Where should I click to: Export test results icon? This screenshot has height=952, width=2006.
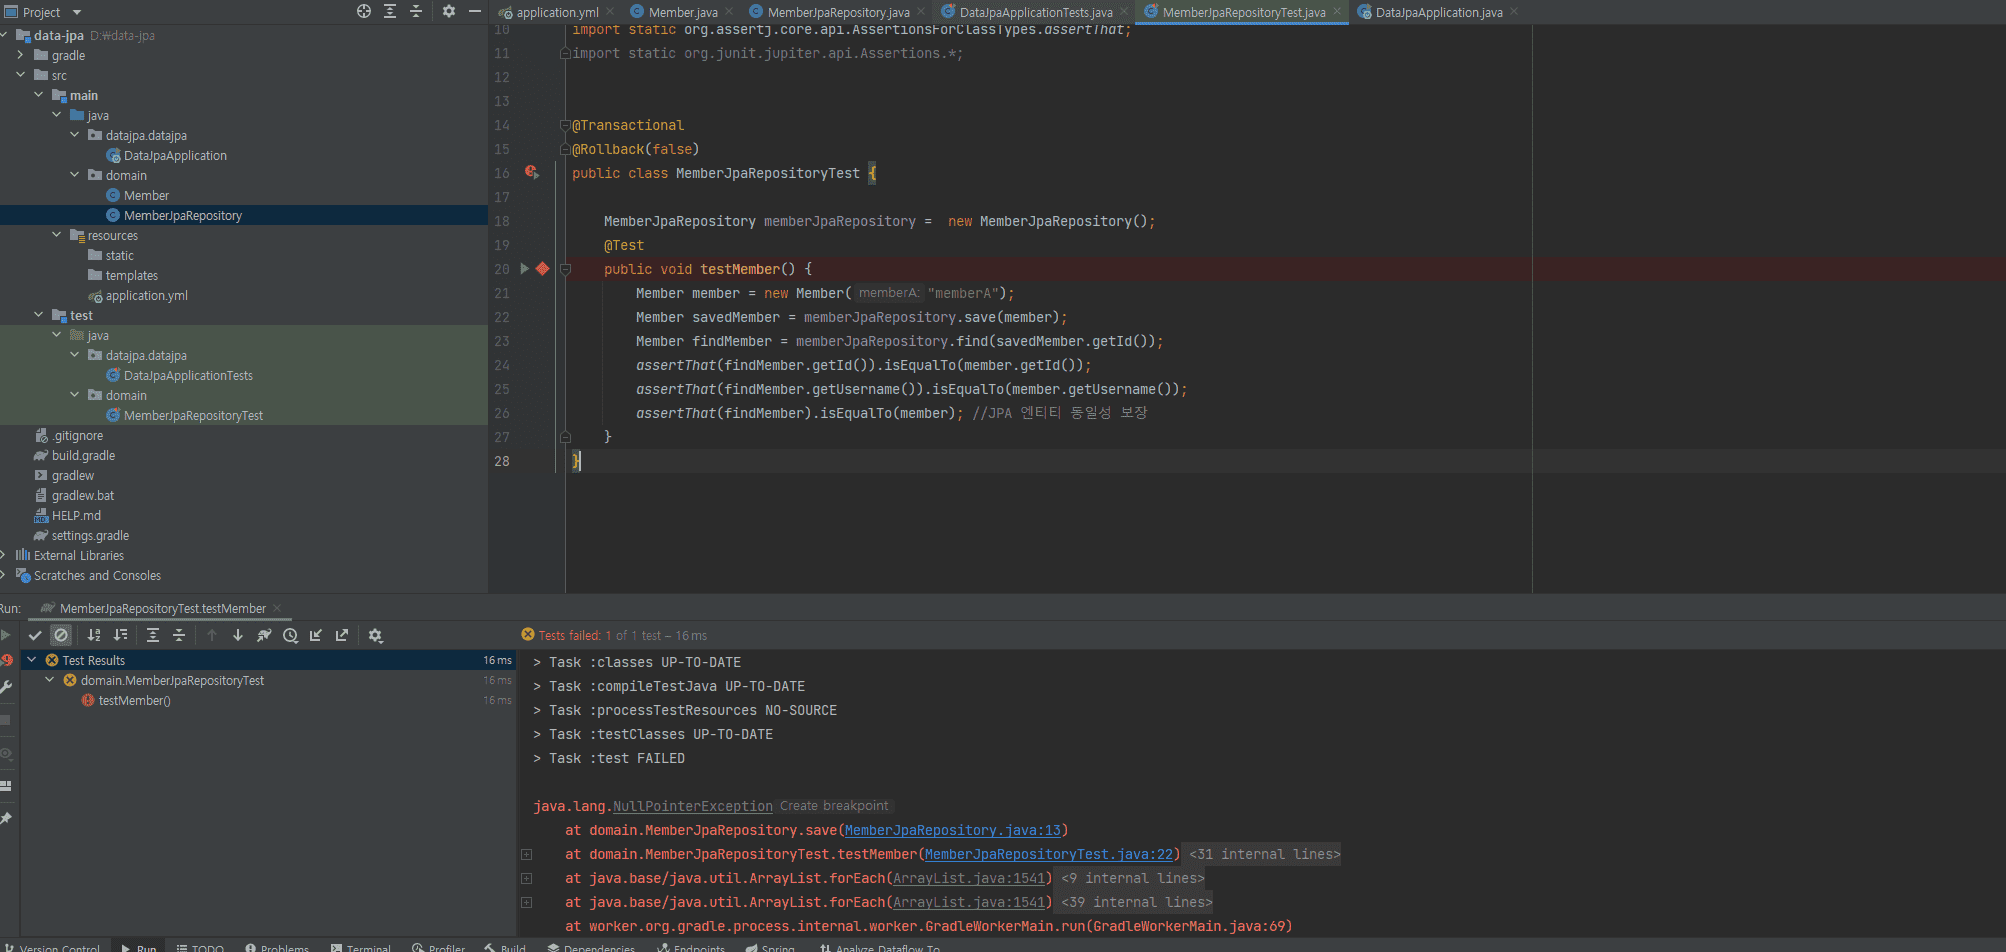342,635
